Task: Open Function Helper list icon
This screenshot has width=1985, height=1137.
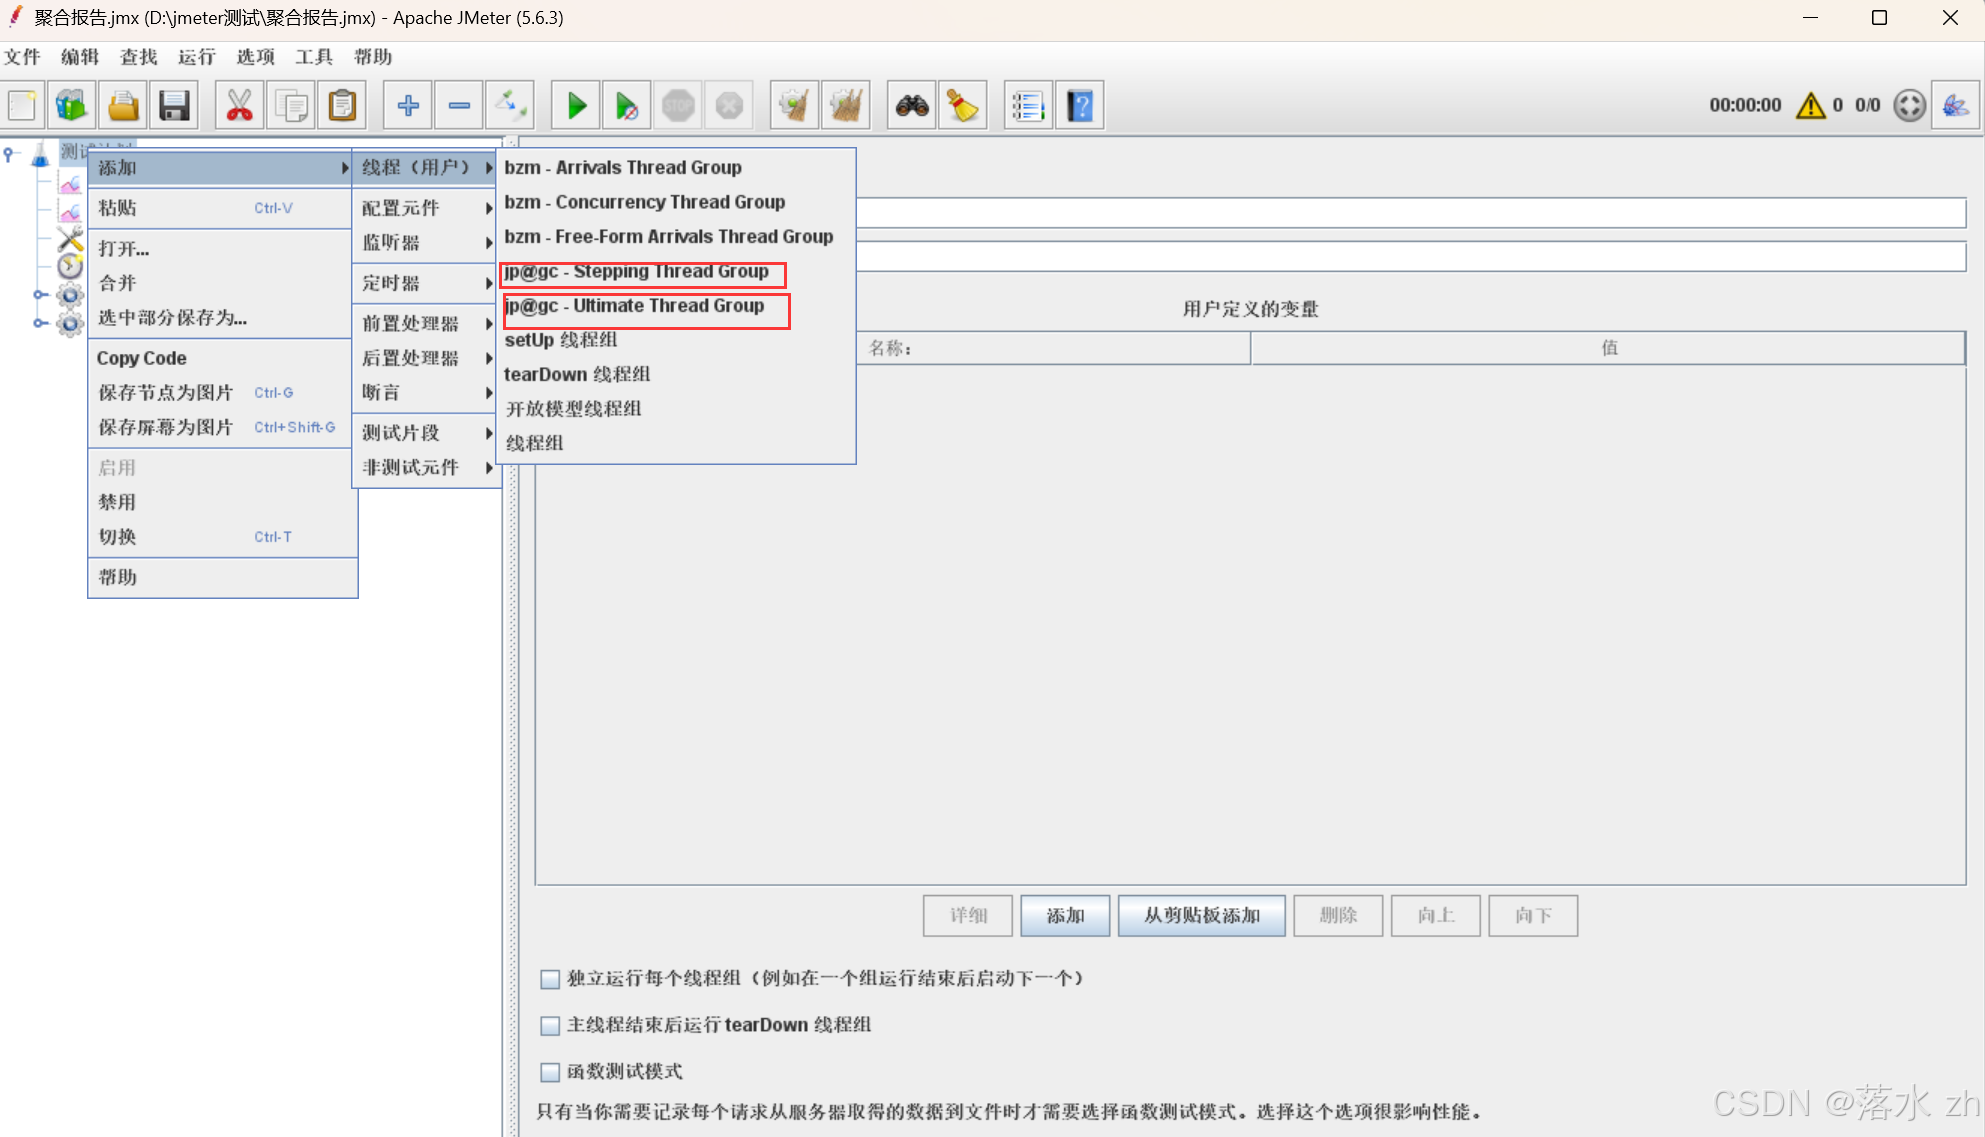Action: (x=1029, y=105)
